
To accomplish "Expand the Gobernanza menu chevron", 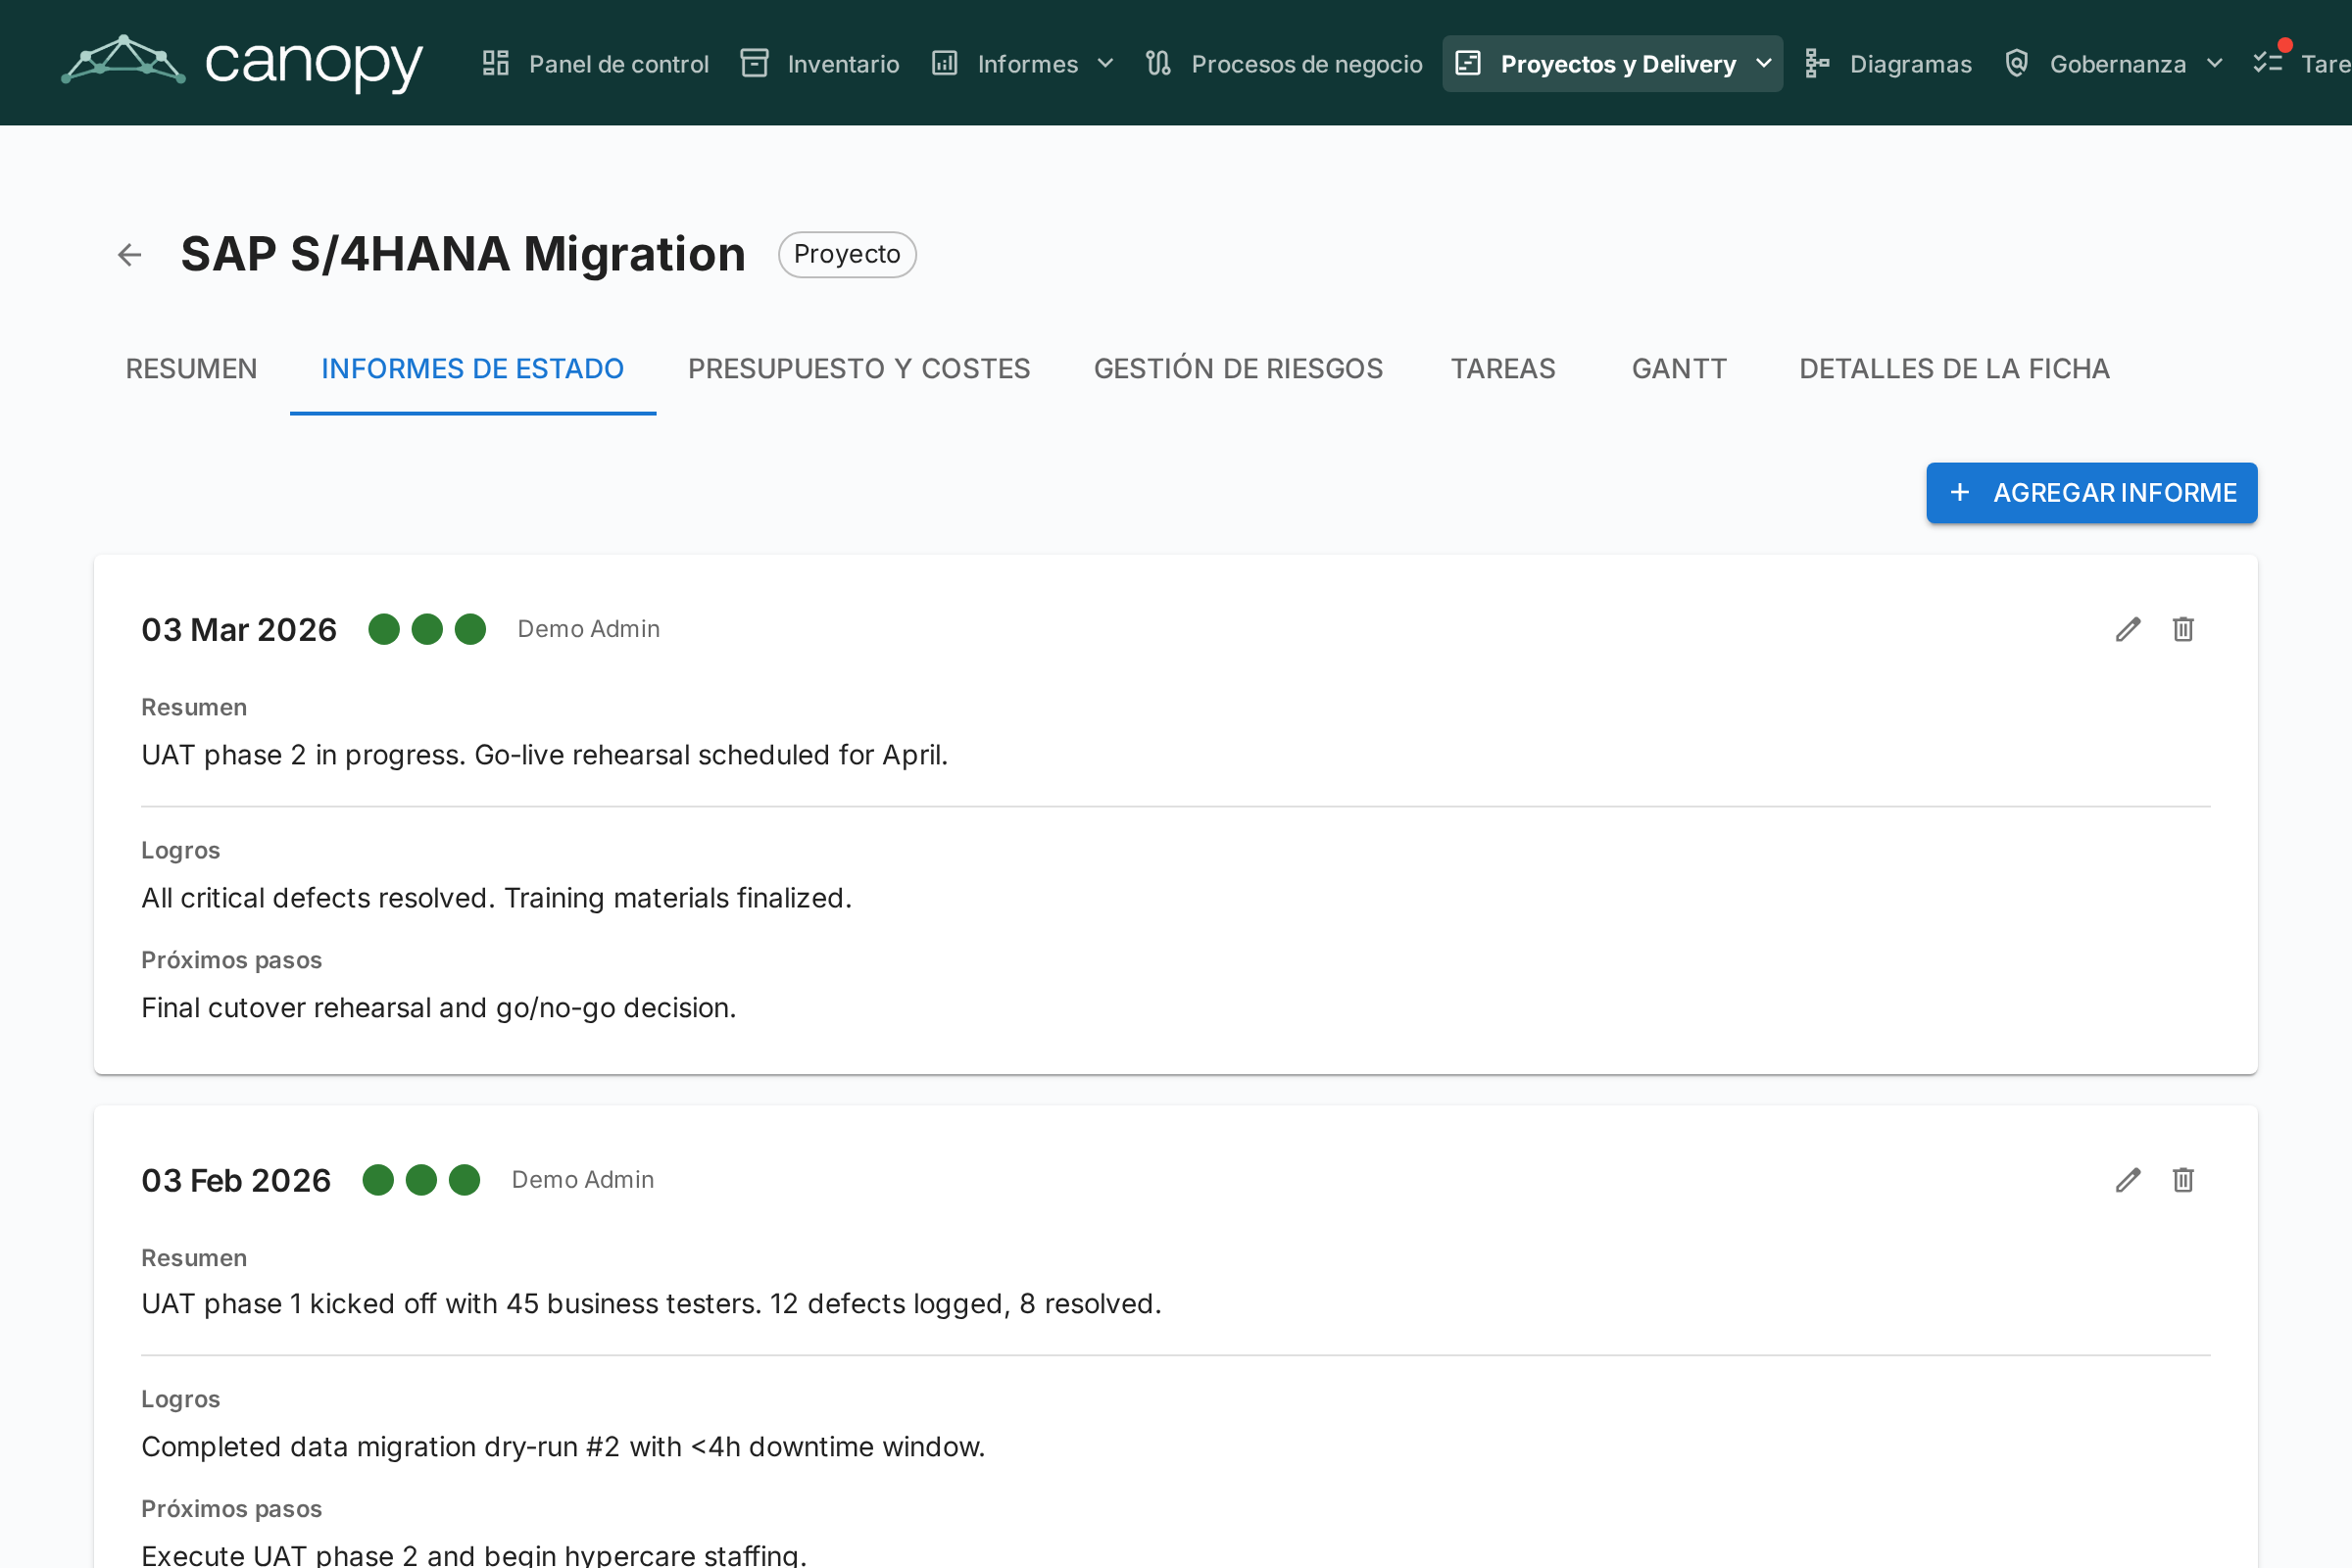I will coord(2215,64).
